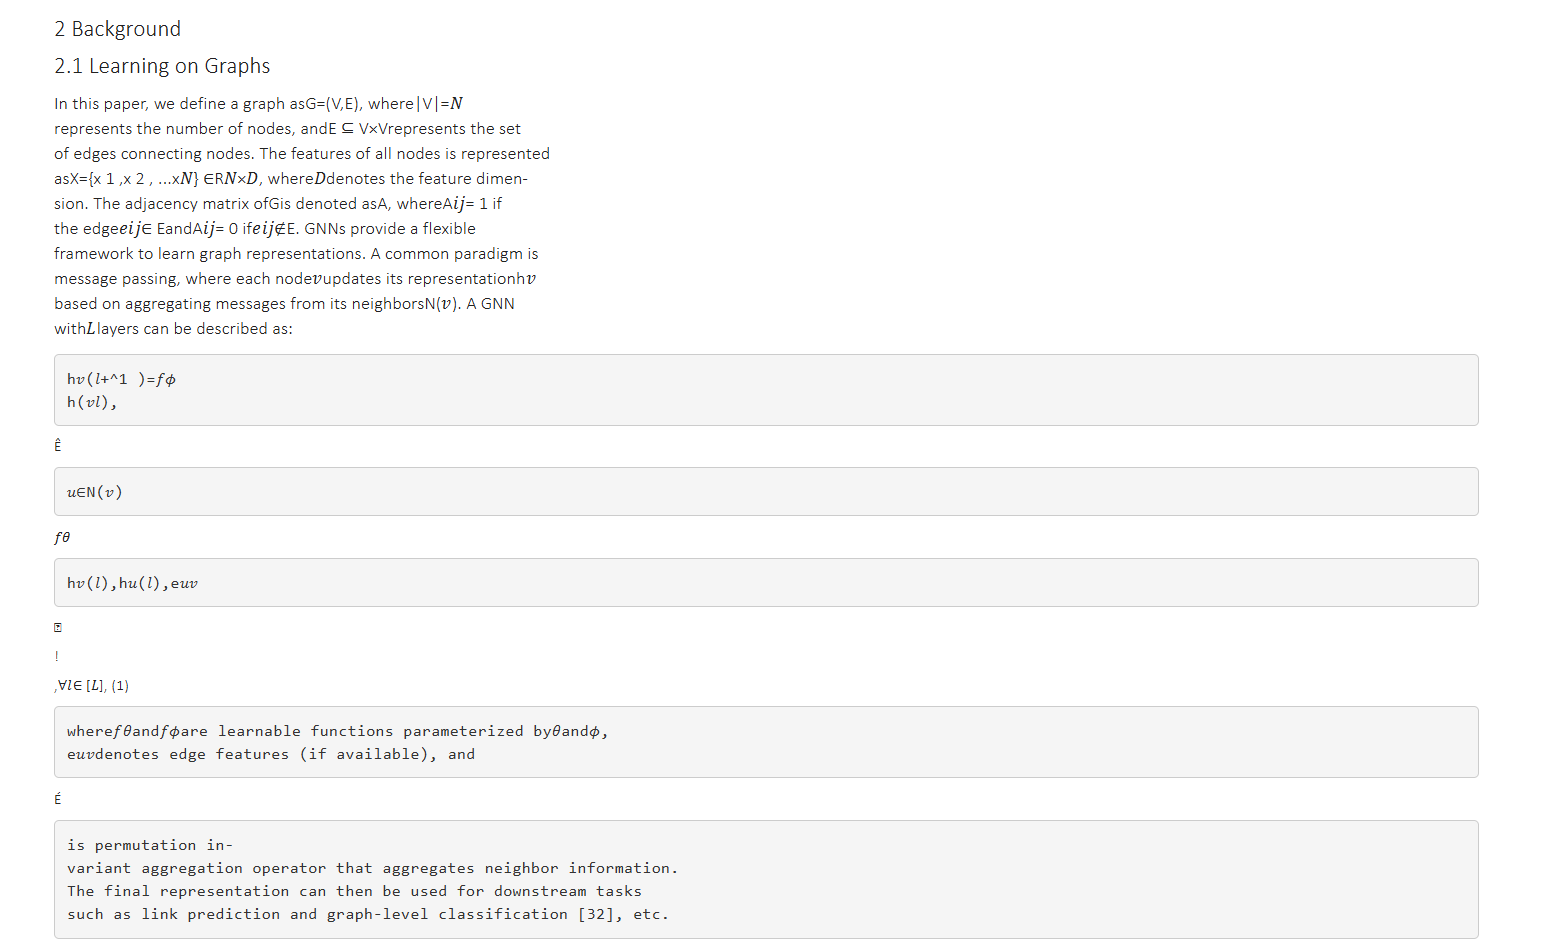
Task: Select the subsection heading 2.1 Learning on Graphs
Action: click(x=162, y=65)
